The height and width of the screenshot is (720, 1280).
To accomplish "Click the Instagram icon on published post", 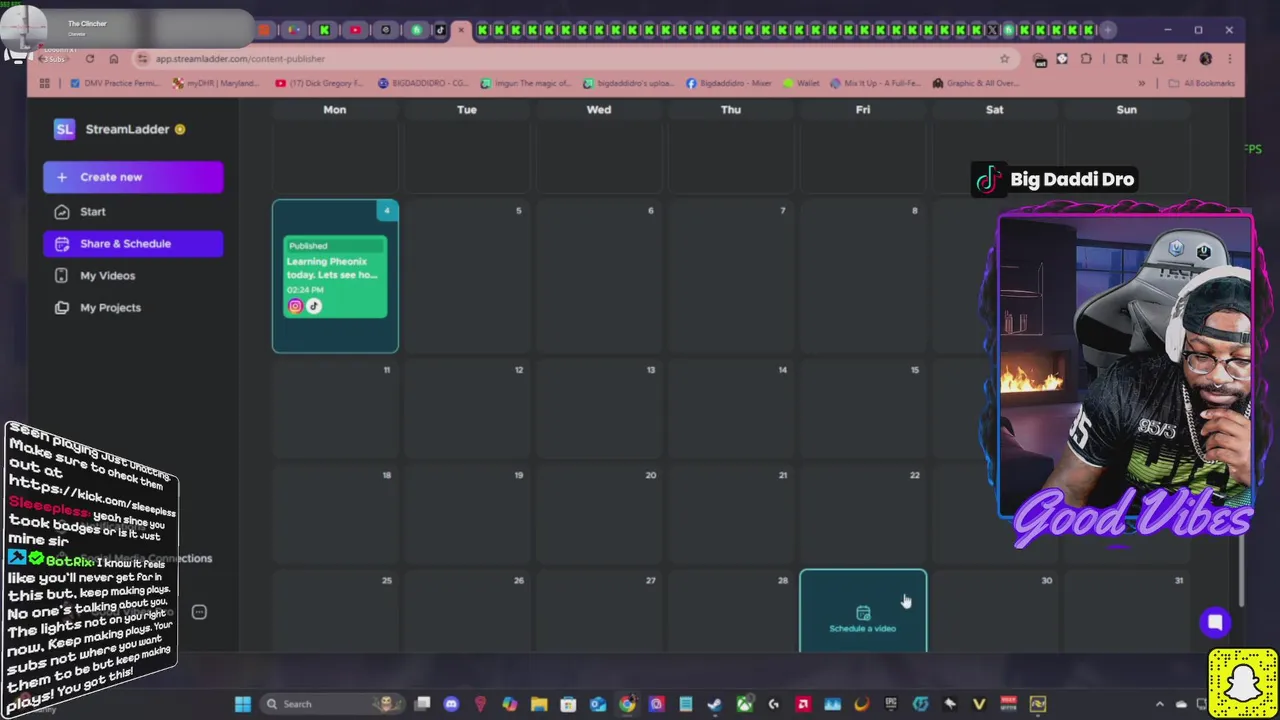I will tap(295, 306).
